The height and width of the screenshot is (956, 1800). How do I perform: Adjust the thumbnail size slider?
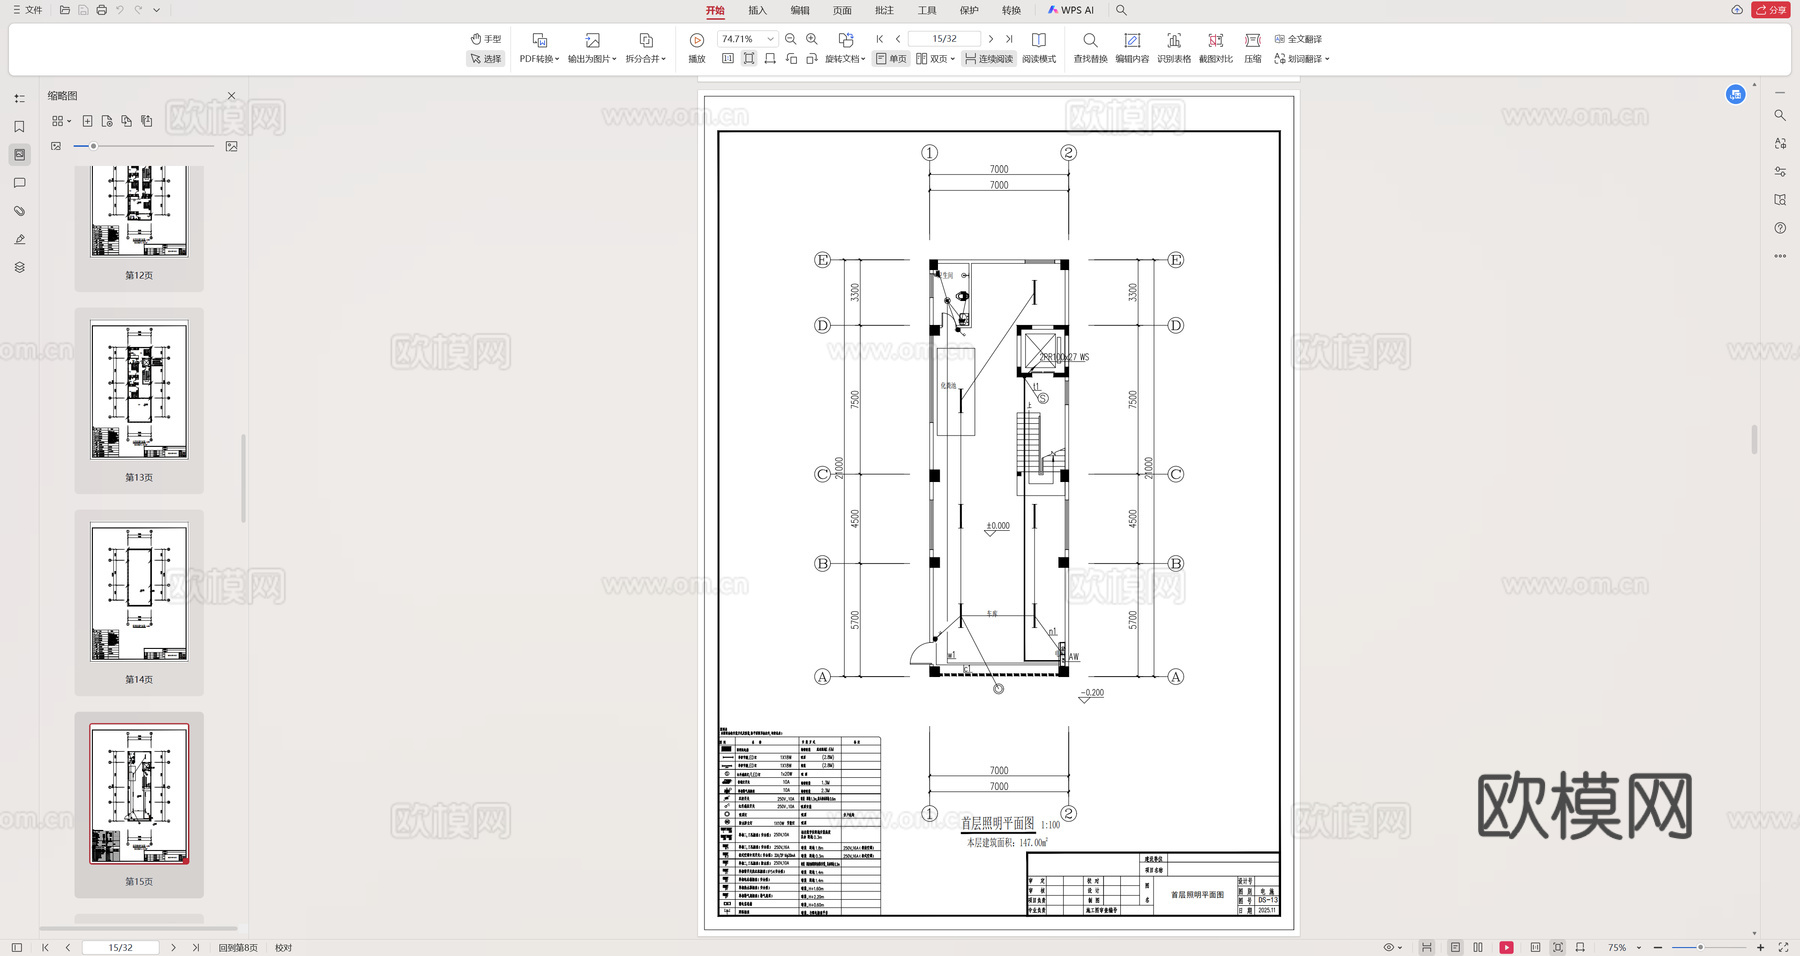coord(93,146)
